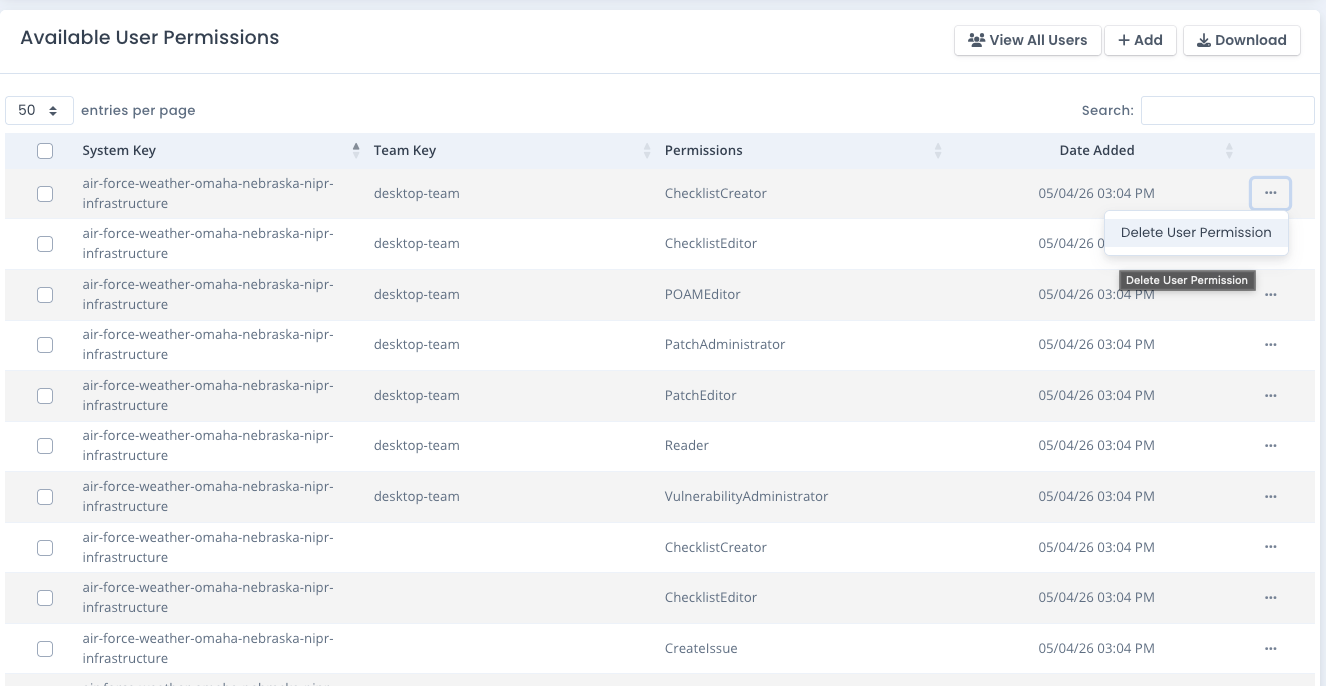Open the ellipsis menu for desktop-team ChecklistCreator row
1326x686 pixels.
click(x=1270, y=193)
